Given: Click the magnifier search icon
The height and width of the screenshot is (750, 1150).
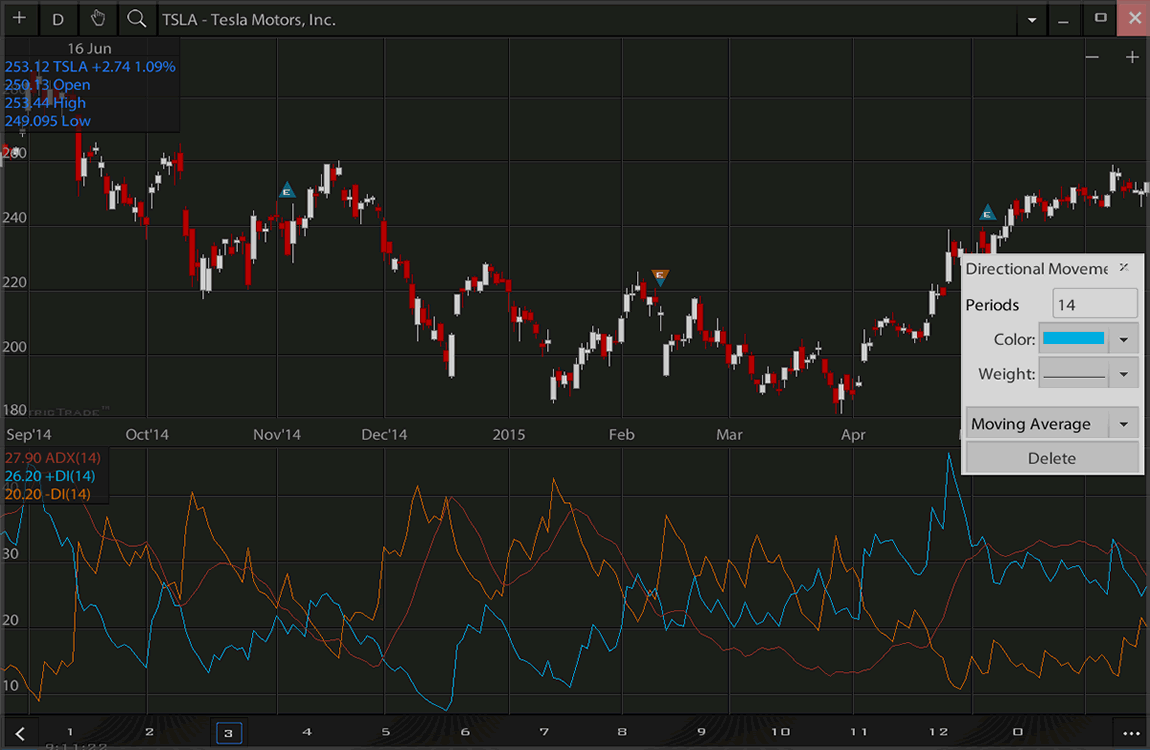Looking at the screenshot, I should [x=136, y=19].
